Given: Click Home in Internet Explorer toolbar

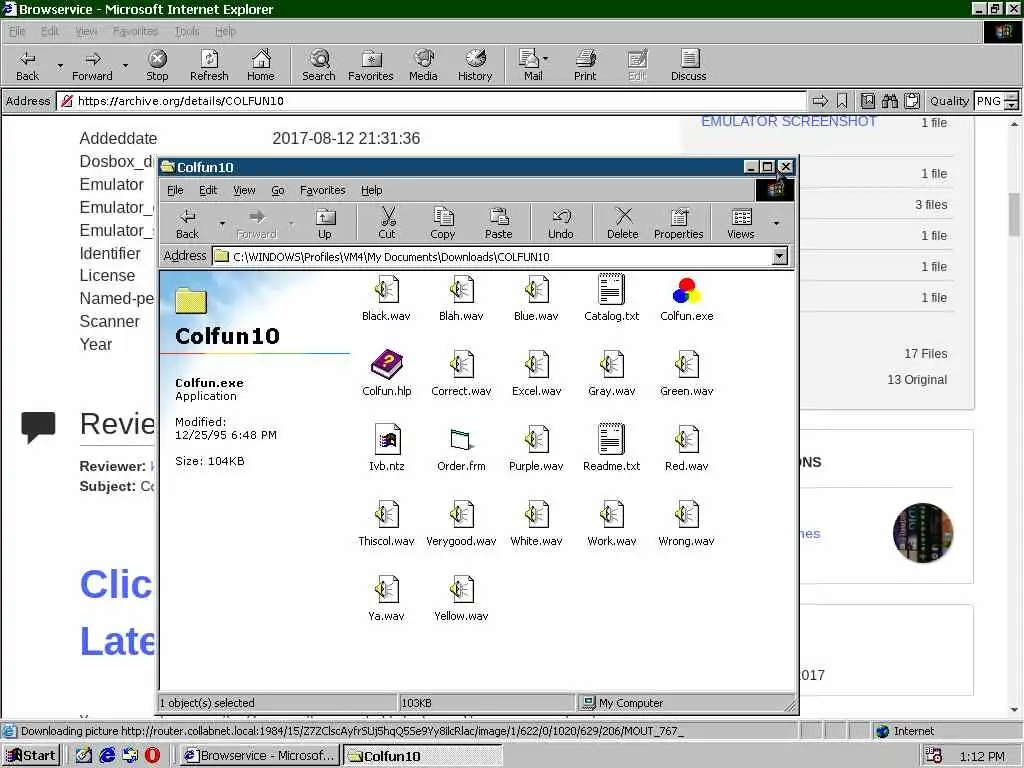Looking at the screenshot, I should (261, 65).
